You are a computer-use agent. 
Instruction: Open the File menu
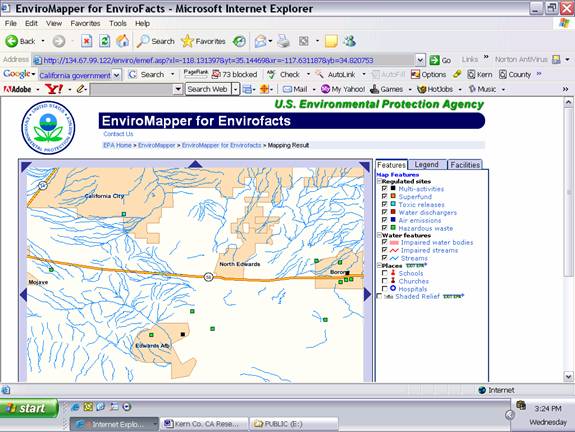11,23
